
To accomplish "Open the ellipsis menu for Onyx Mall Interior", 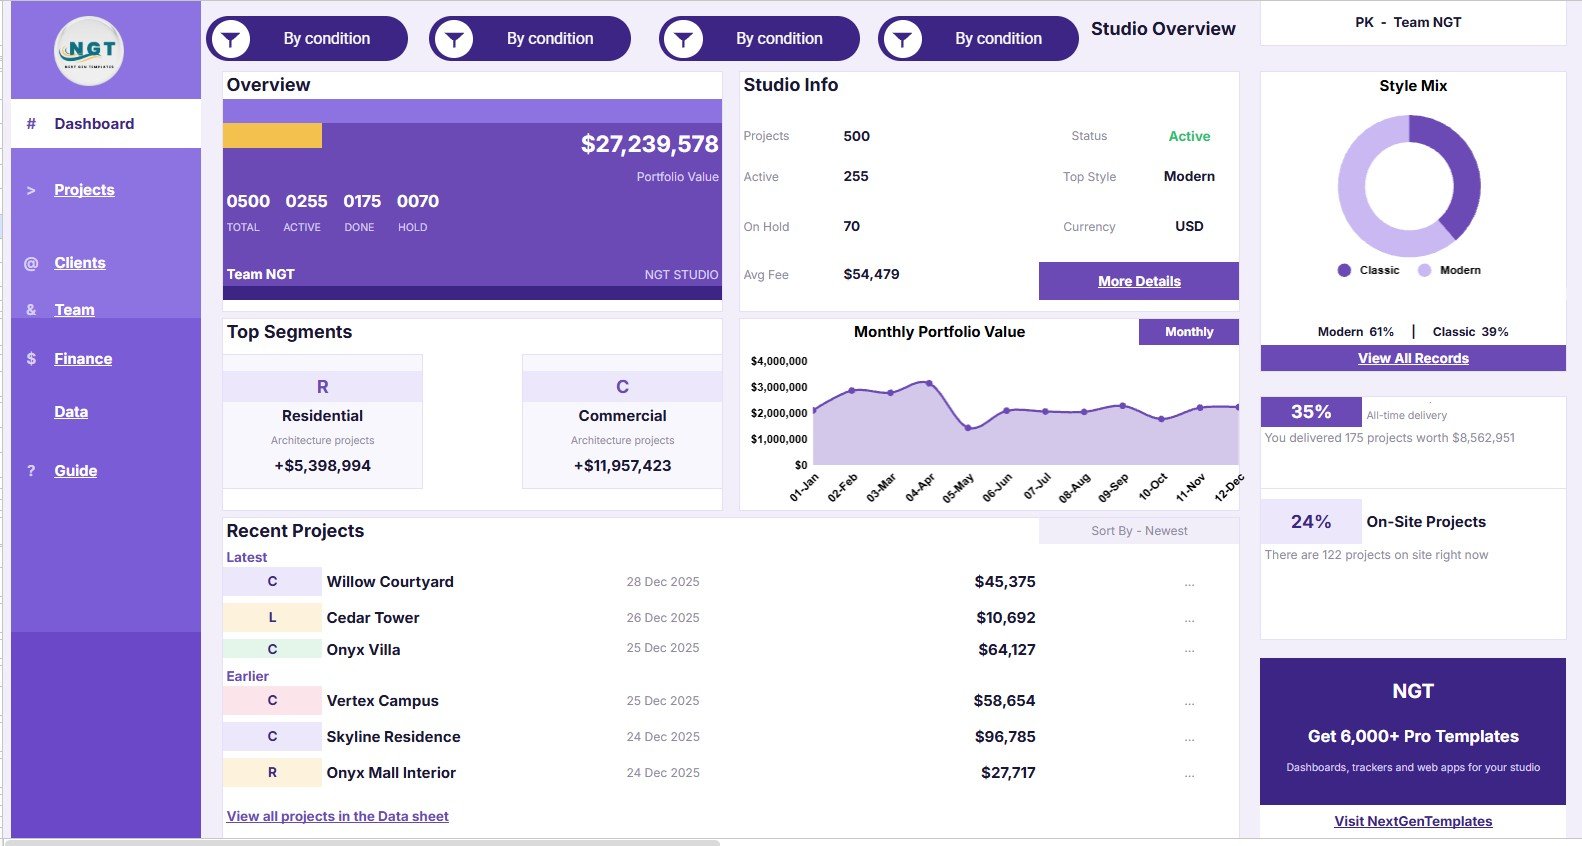I will (1189, 774).
